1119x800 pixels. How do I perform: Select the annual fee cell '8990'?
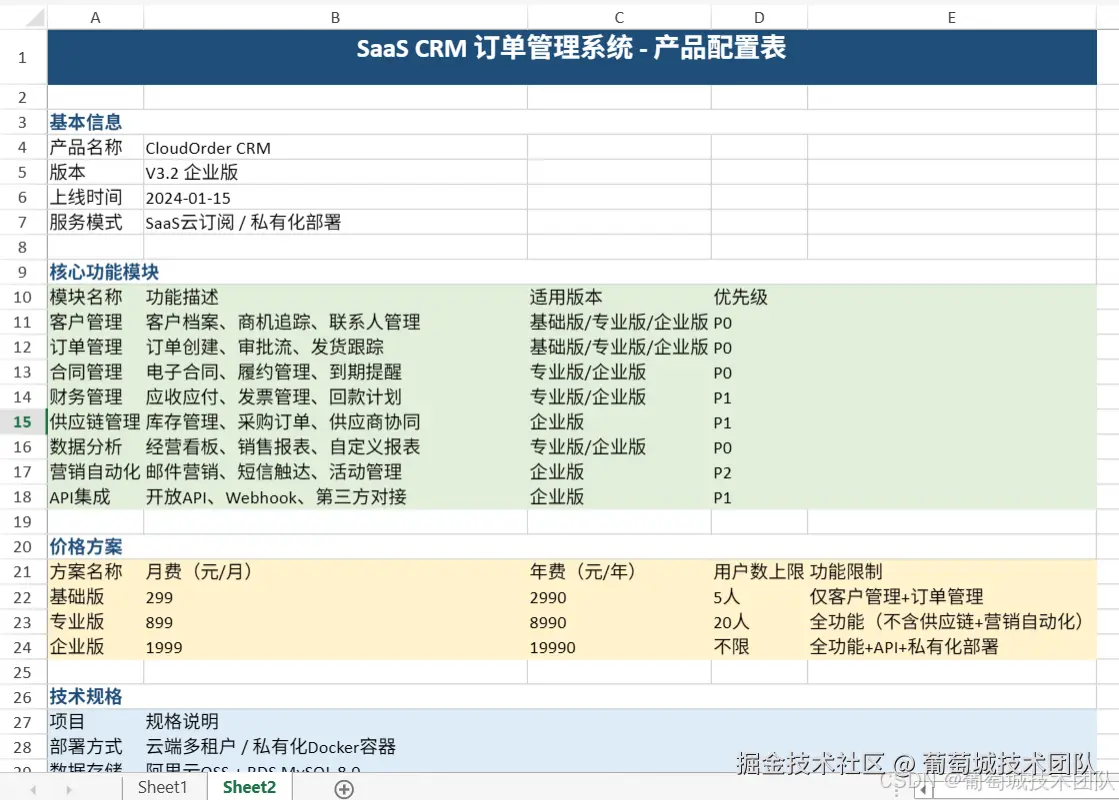coord(619,622)
